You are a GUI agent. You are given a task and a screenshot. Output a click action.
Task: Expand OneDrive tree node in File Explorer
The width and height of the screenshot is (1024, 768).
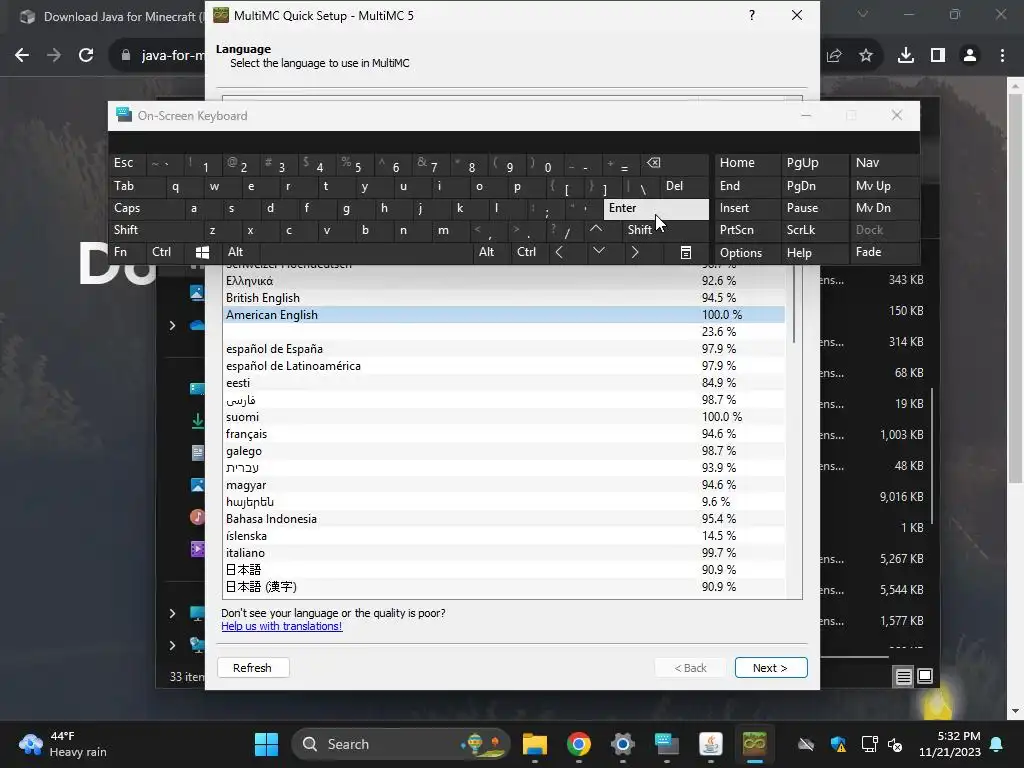pyautogui.click(x=172, y=325)
